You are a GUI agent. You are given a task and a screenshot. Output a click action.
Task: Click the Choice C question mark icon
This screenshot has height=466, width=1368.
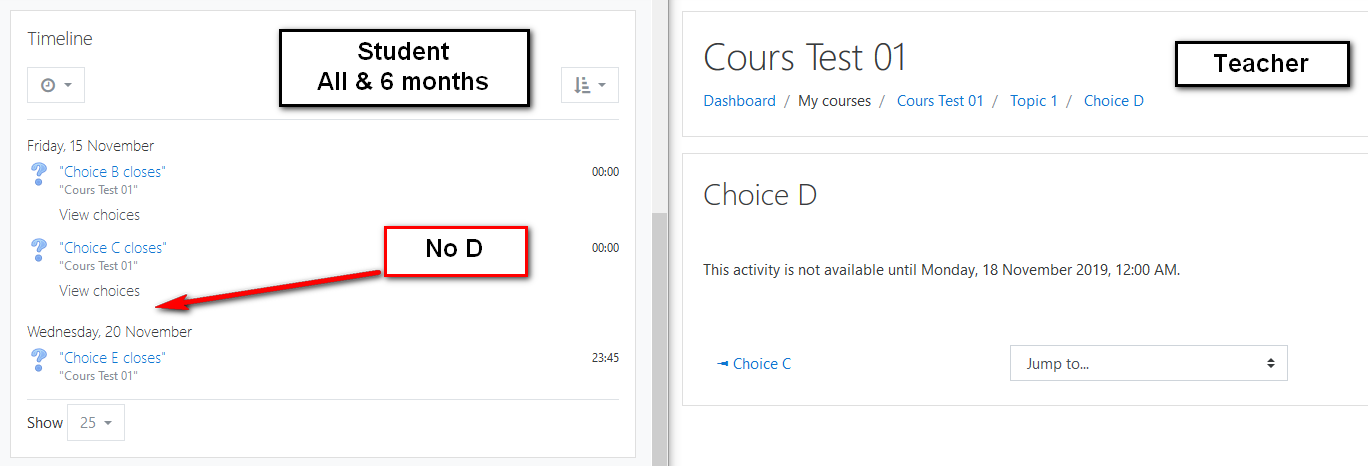pyautogui.click(x=39, y=250)
